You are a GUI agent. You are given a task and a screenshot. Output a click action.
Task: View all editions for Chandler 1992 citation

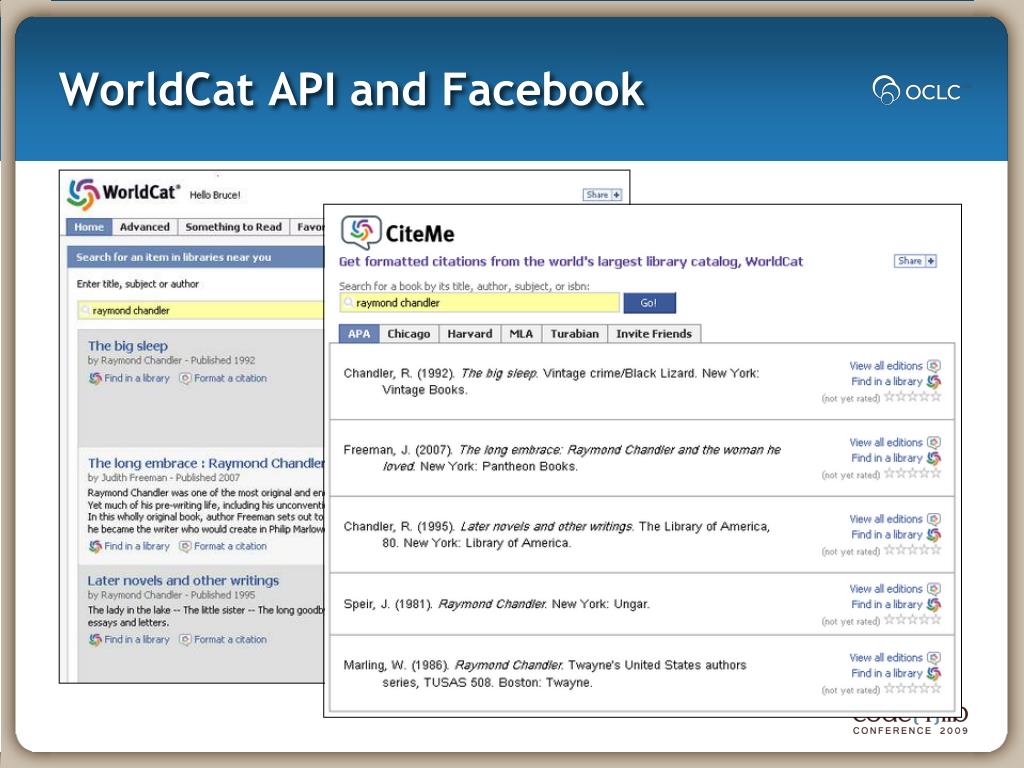coord(886,366)
